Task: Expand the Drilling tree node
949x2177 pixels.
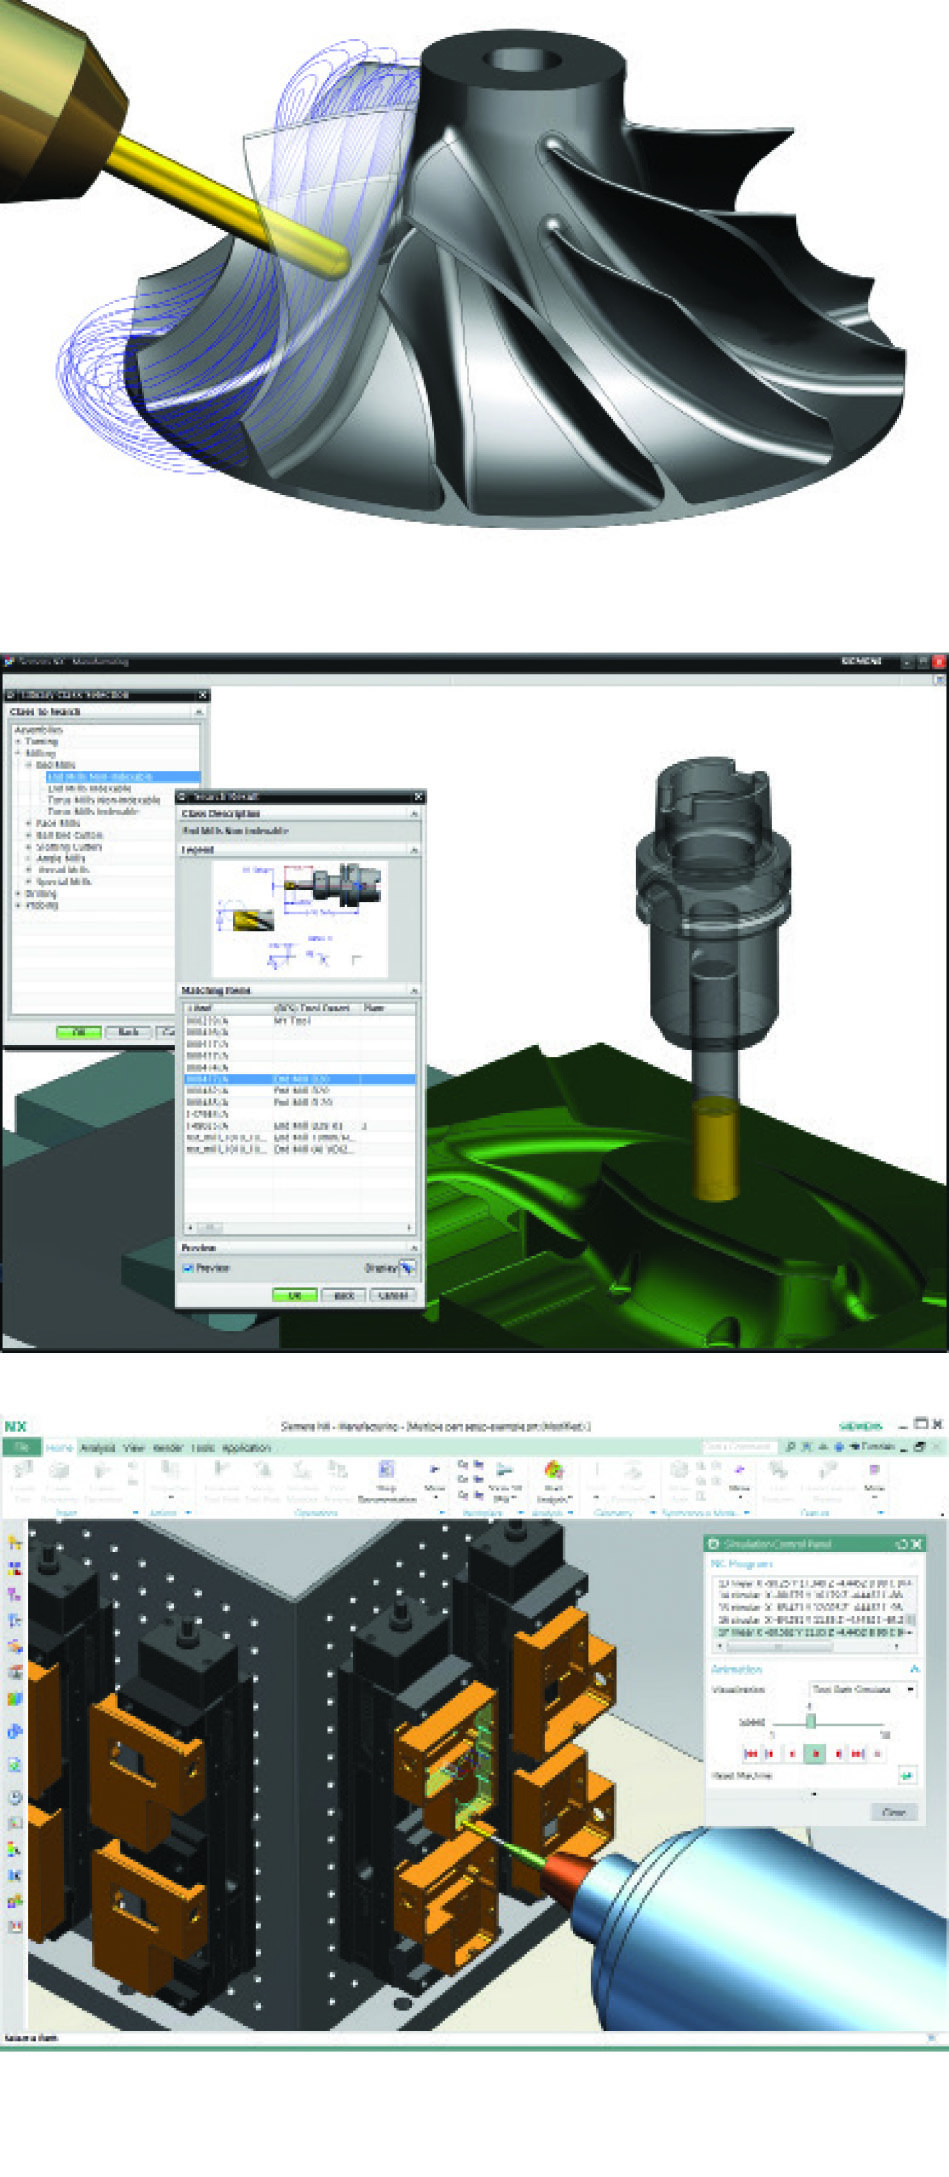Action: tap(18, 894)
